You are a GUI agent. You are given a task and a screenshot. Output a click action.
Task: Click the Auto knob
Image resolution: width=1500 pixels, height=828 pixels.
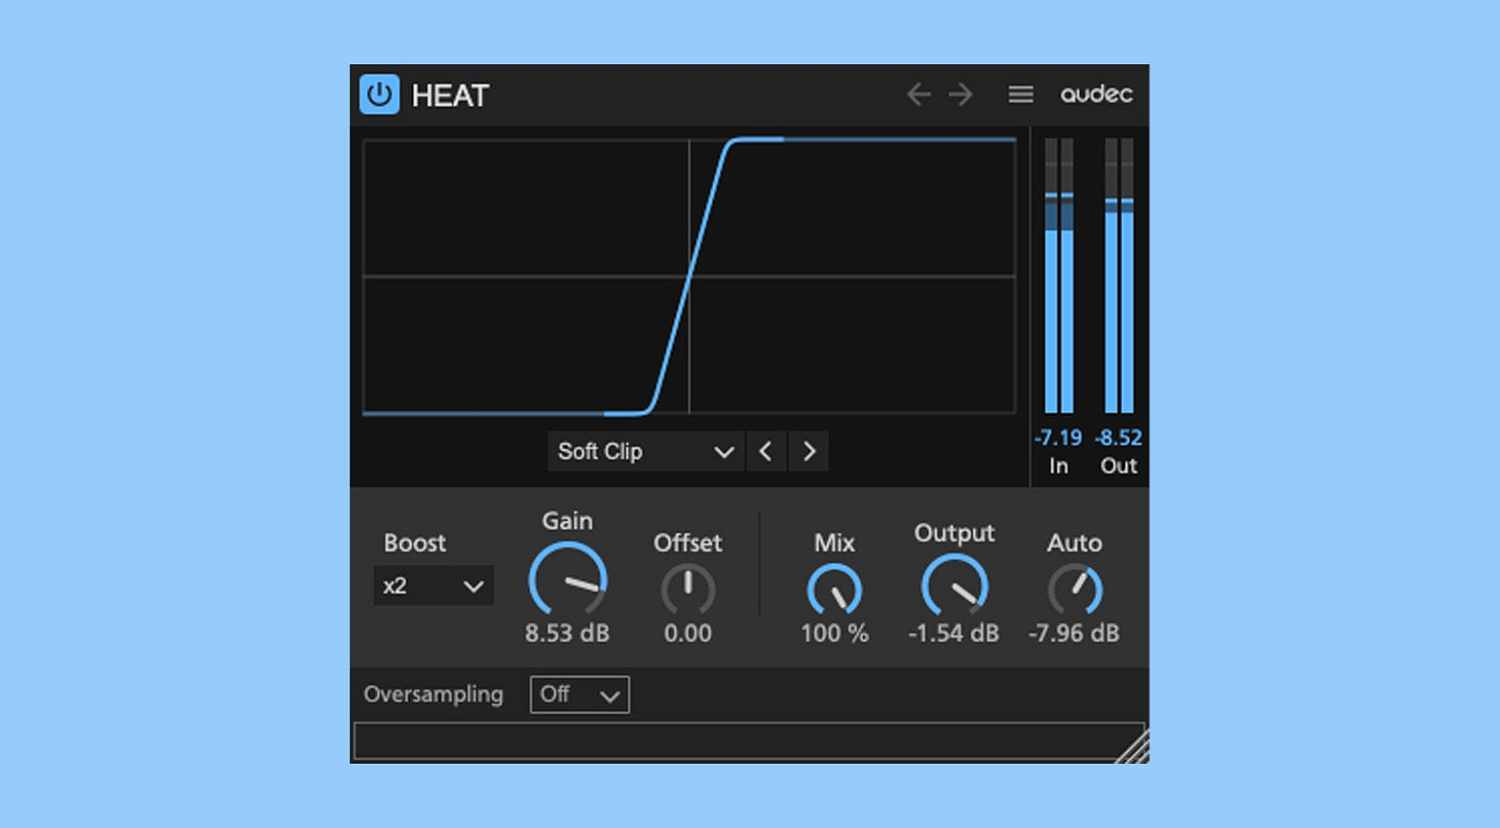(1075, 590)
